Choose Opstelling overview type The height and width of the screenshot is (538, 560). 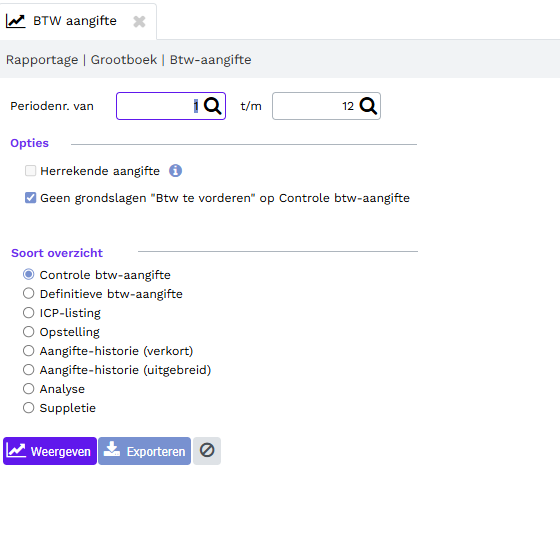[x=29, y=332]
